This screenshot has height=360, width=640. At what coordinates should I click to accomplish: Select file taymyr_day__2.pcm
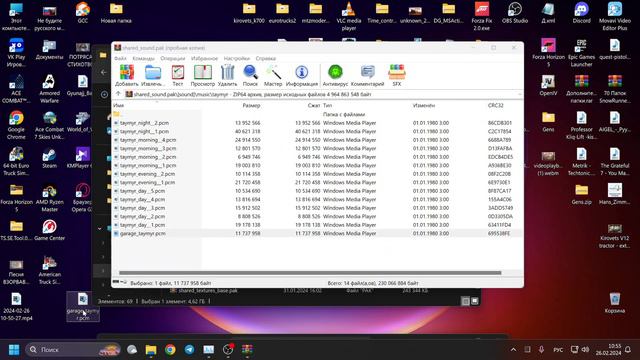(317, 216)
